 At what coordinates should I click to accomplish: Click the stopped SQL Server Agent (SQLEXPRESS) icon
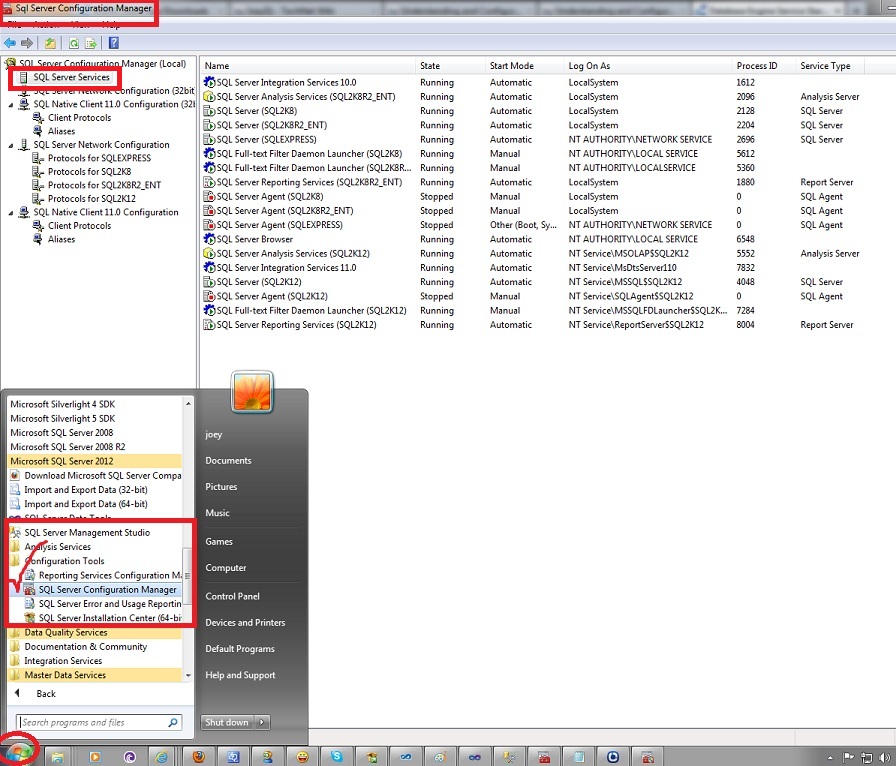point(209,225)
